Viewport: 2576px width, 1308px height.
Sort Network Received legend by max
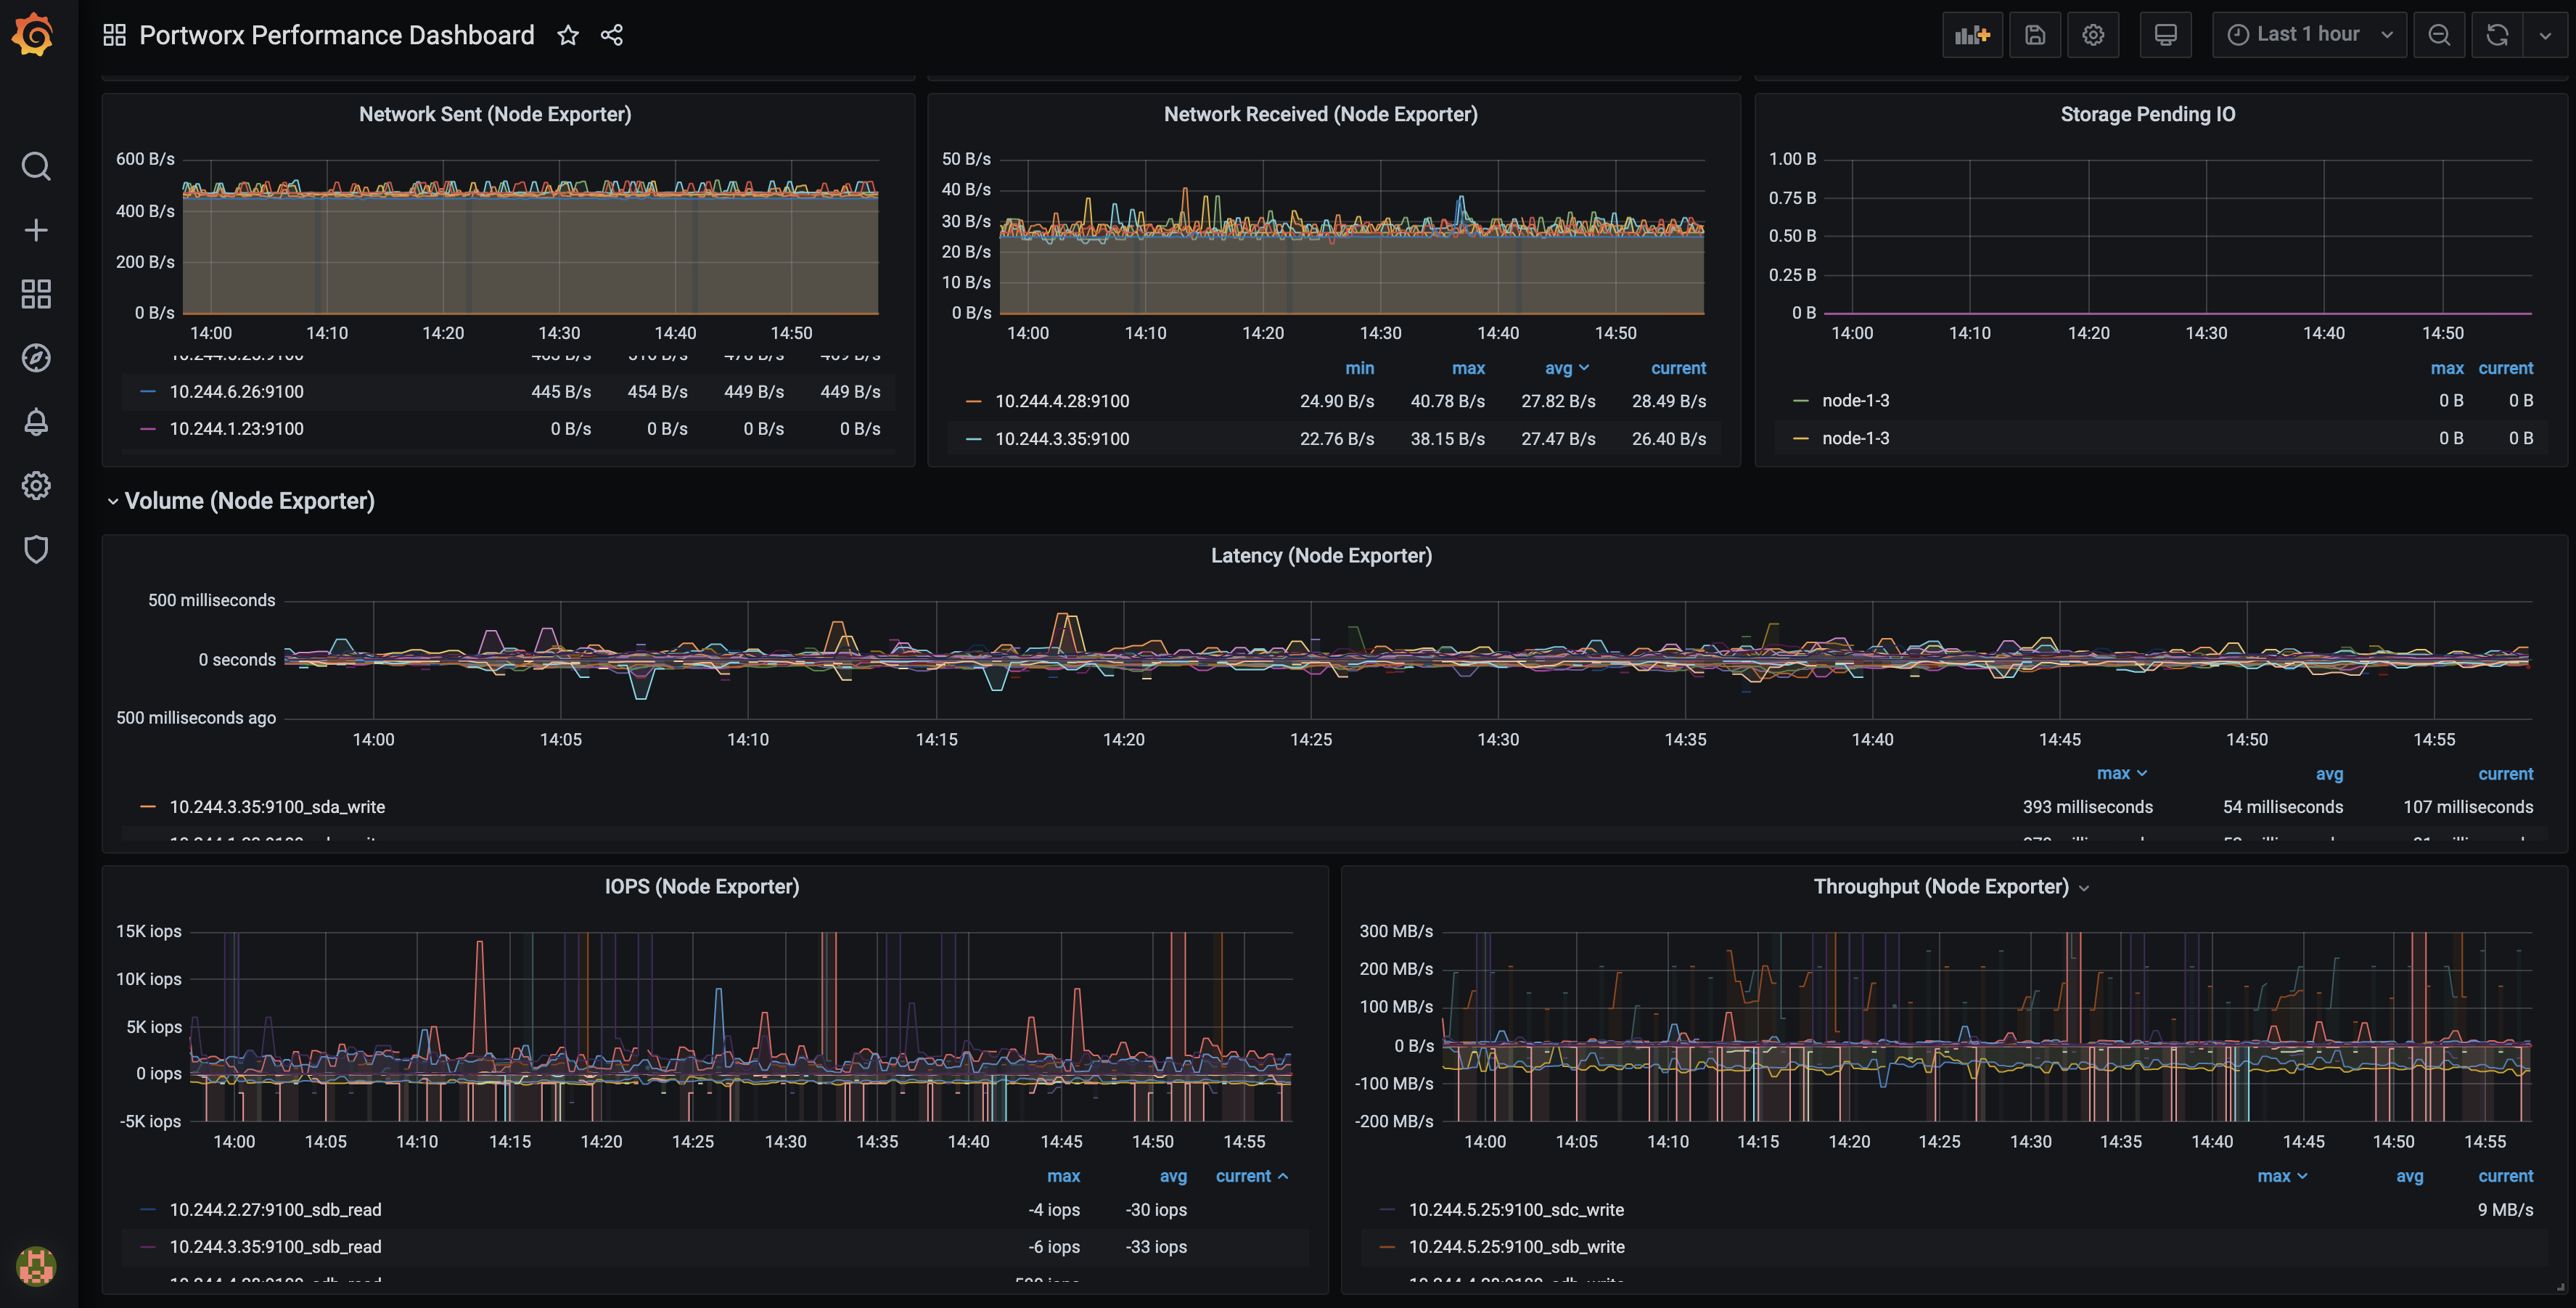(1468, 368)
